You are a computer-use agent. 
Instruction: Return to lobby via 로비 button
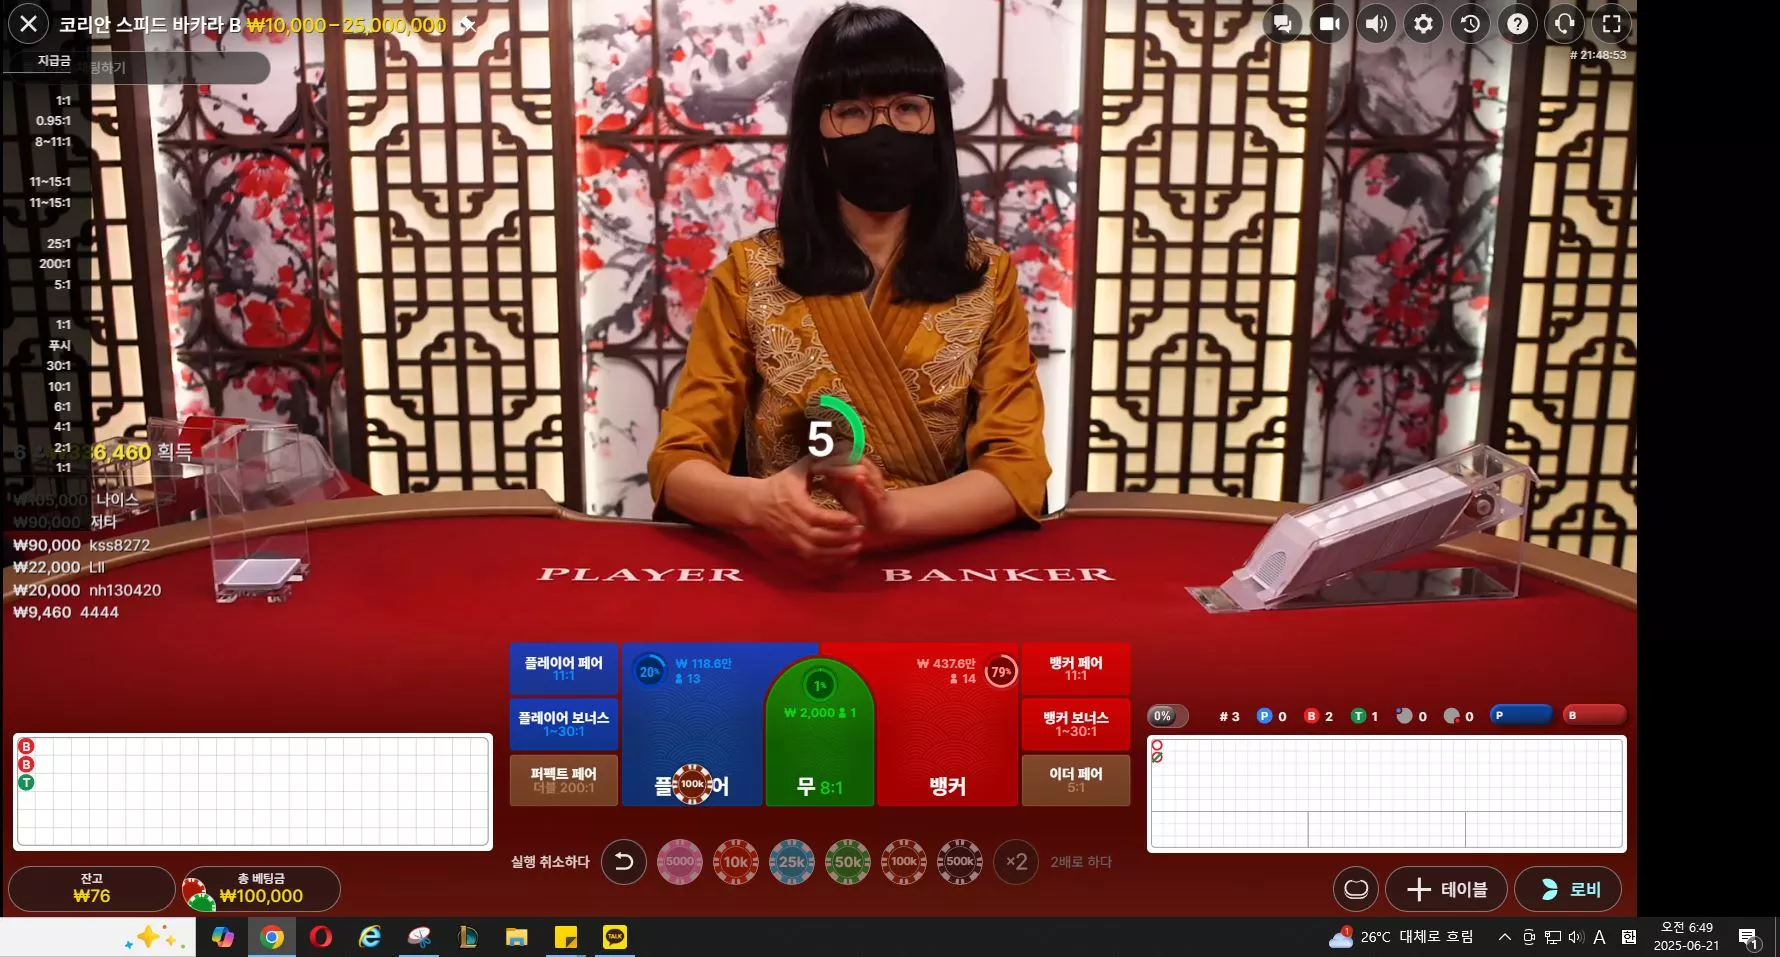[1568, 889]
